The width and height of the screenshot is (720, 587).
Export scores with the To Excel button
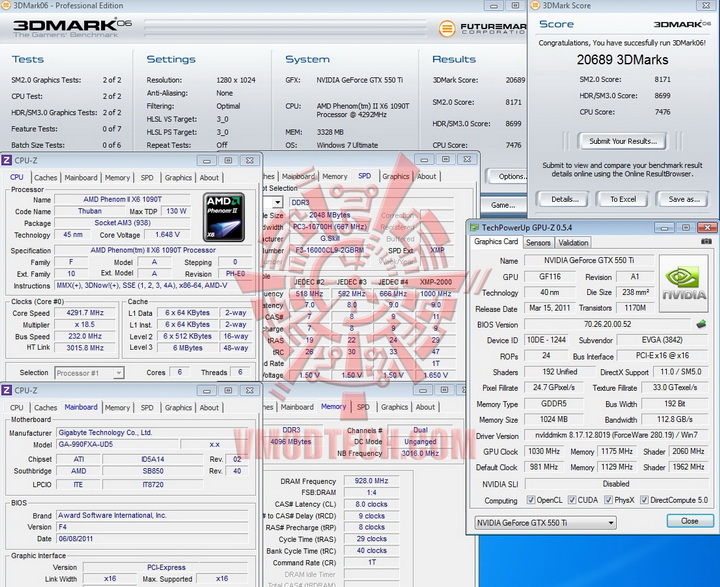pos(622,199)
